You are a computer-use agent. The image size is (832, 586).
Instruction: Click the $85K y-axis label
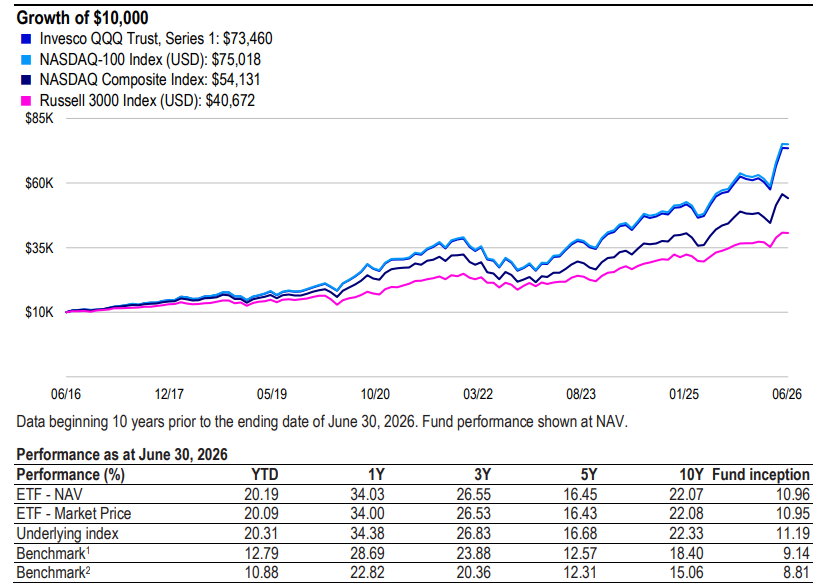[x=39, y=118]
